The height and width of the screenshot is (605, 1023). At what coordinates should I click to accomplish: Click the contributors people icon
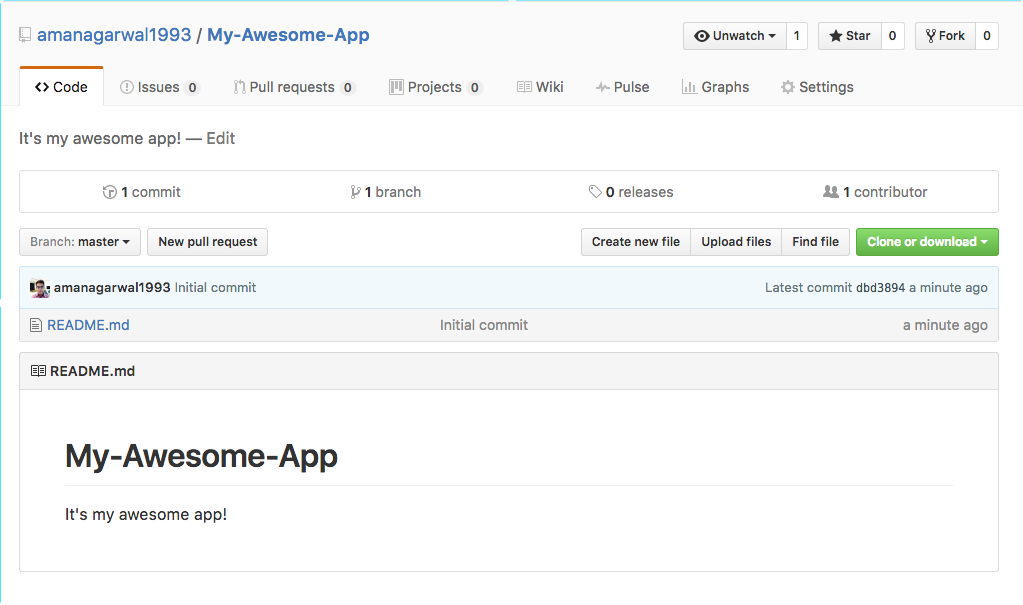[830, 192]
